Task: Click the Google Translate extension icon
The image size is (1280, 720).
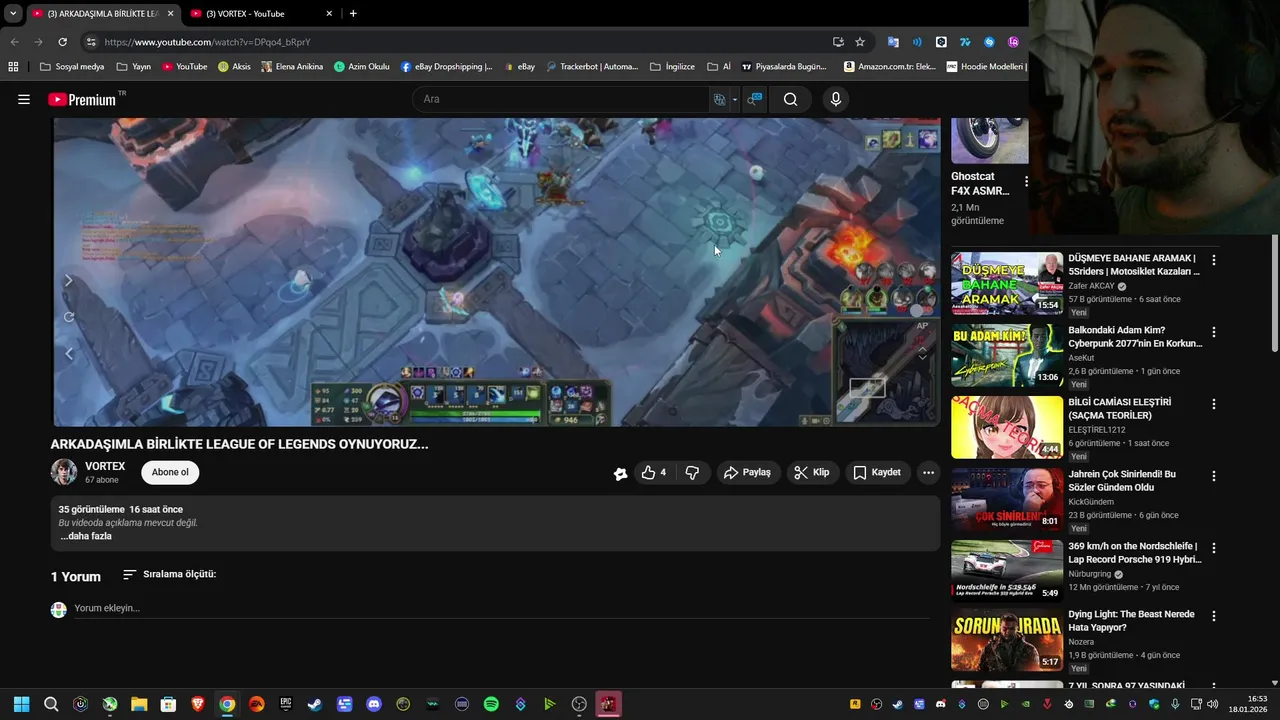Action: (893, 42)
